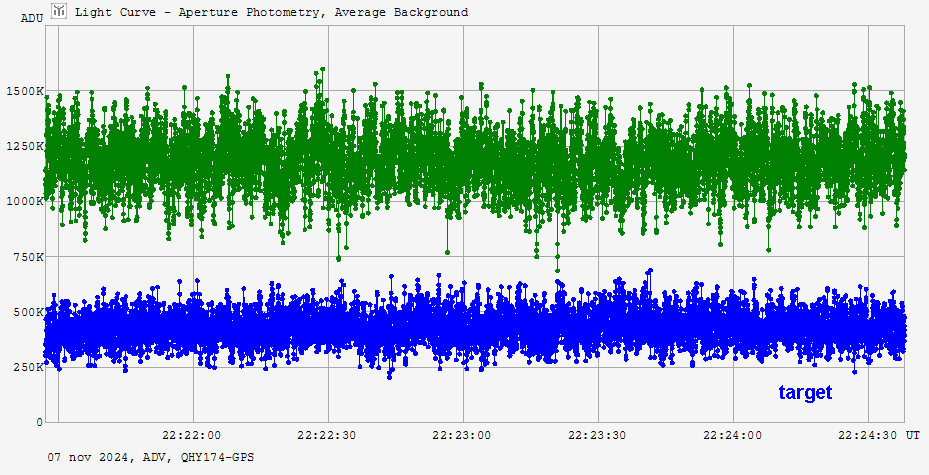The height and width of the screenshot is (475, 929).
Task: Click the 1500K y-axis value
Action: [24, 91]
